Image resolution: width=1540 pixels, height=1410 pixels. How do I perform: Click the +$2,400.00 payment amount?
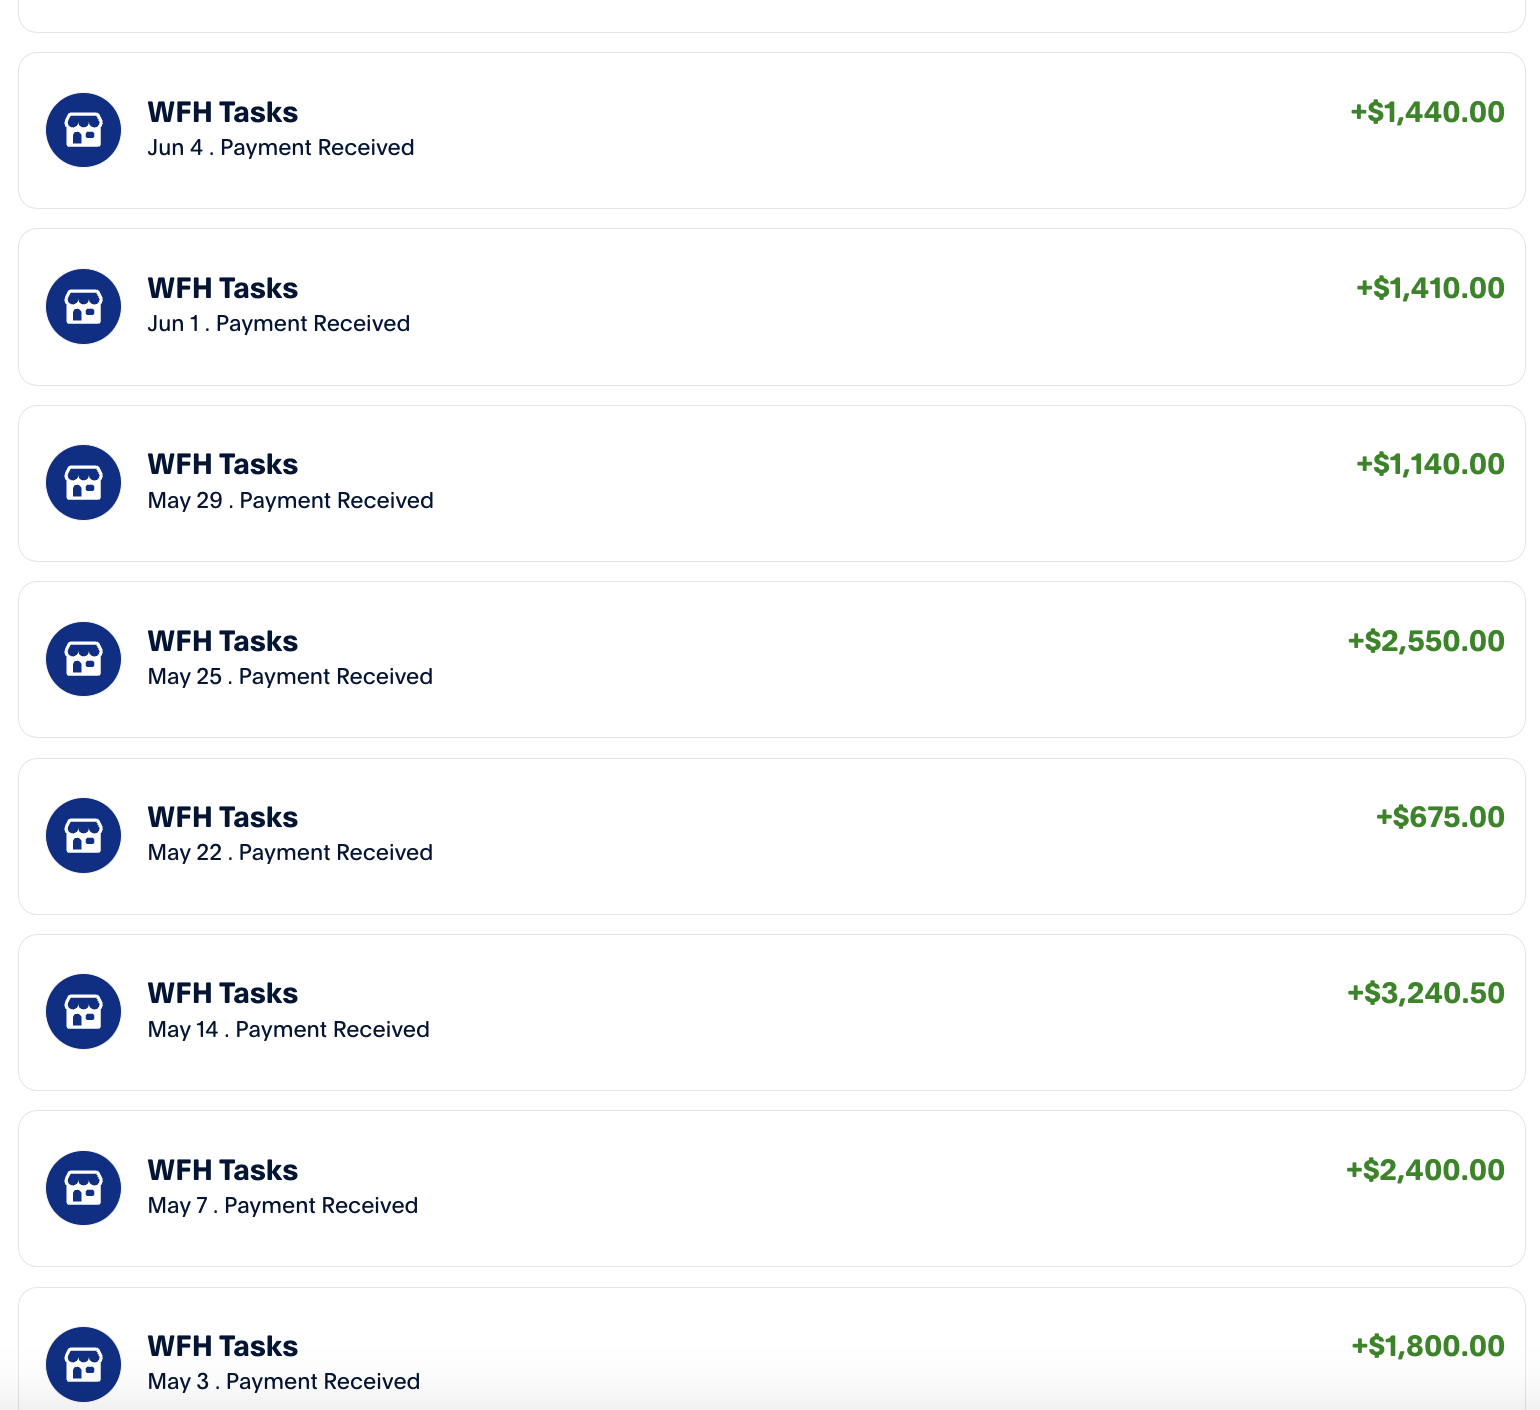pos(1425,1170)
